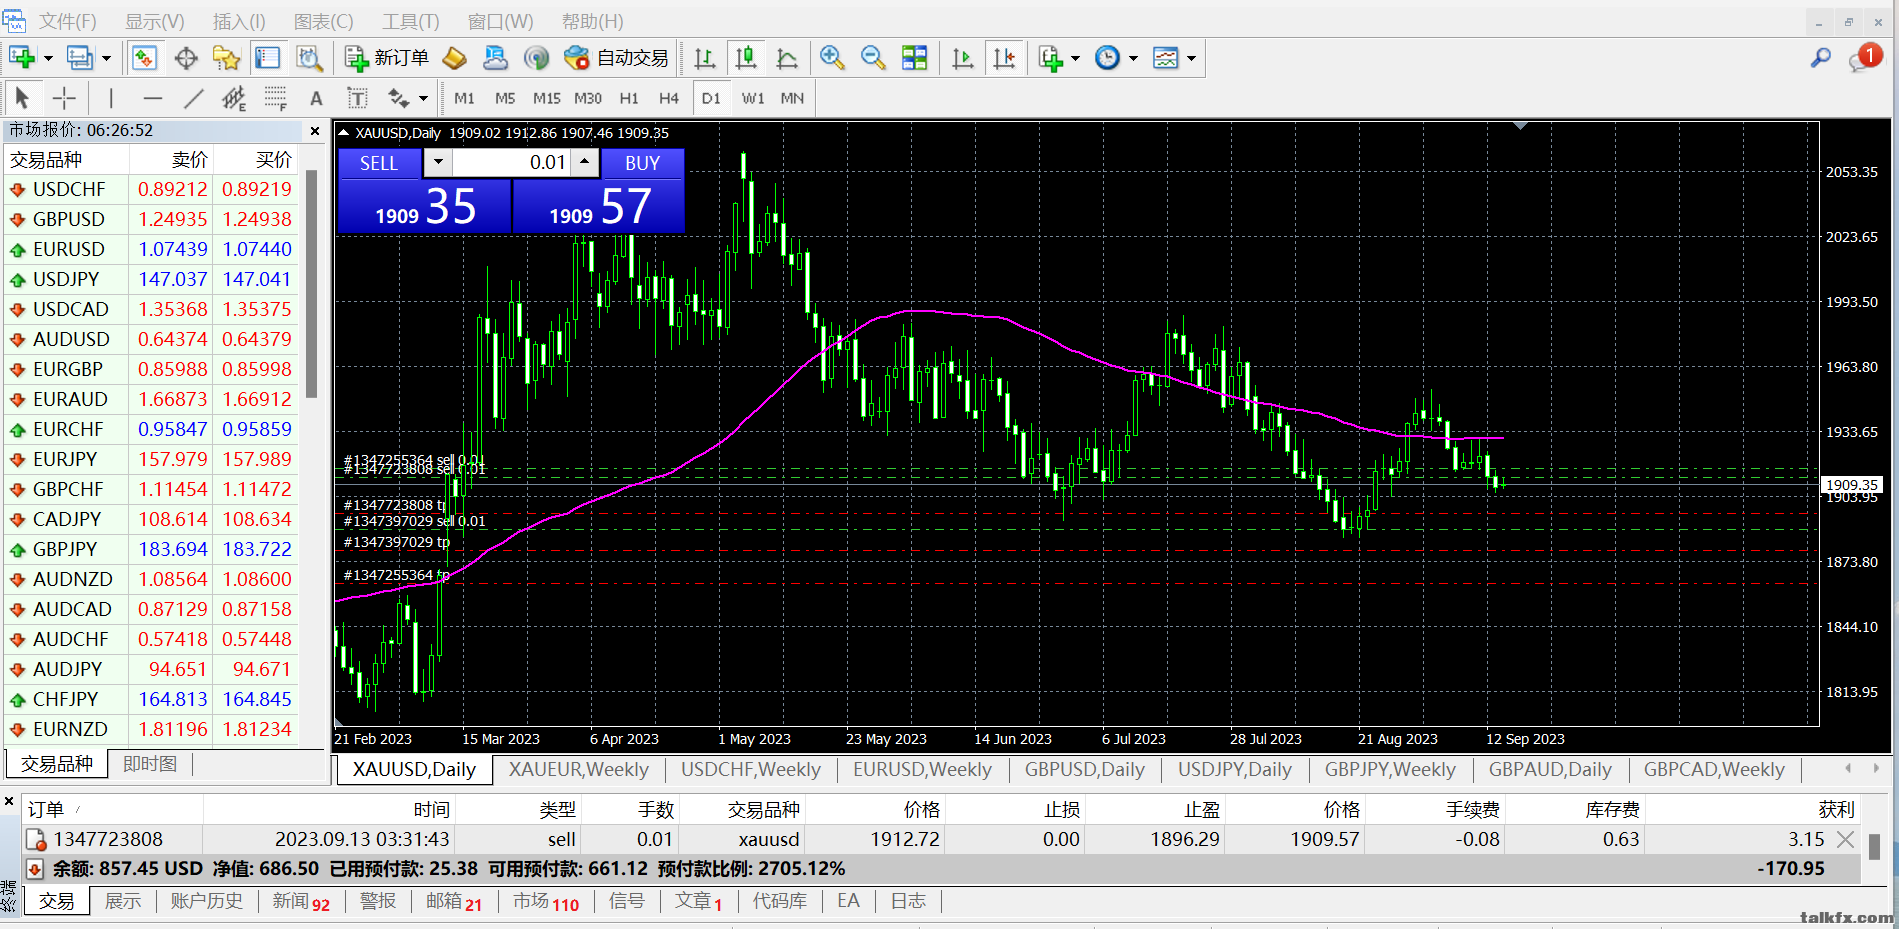Zoom out on the chart
Image resolution: width=1899 pixels, height=929 pixels.
[x=873, y=58]
